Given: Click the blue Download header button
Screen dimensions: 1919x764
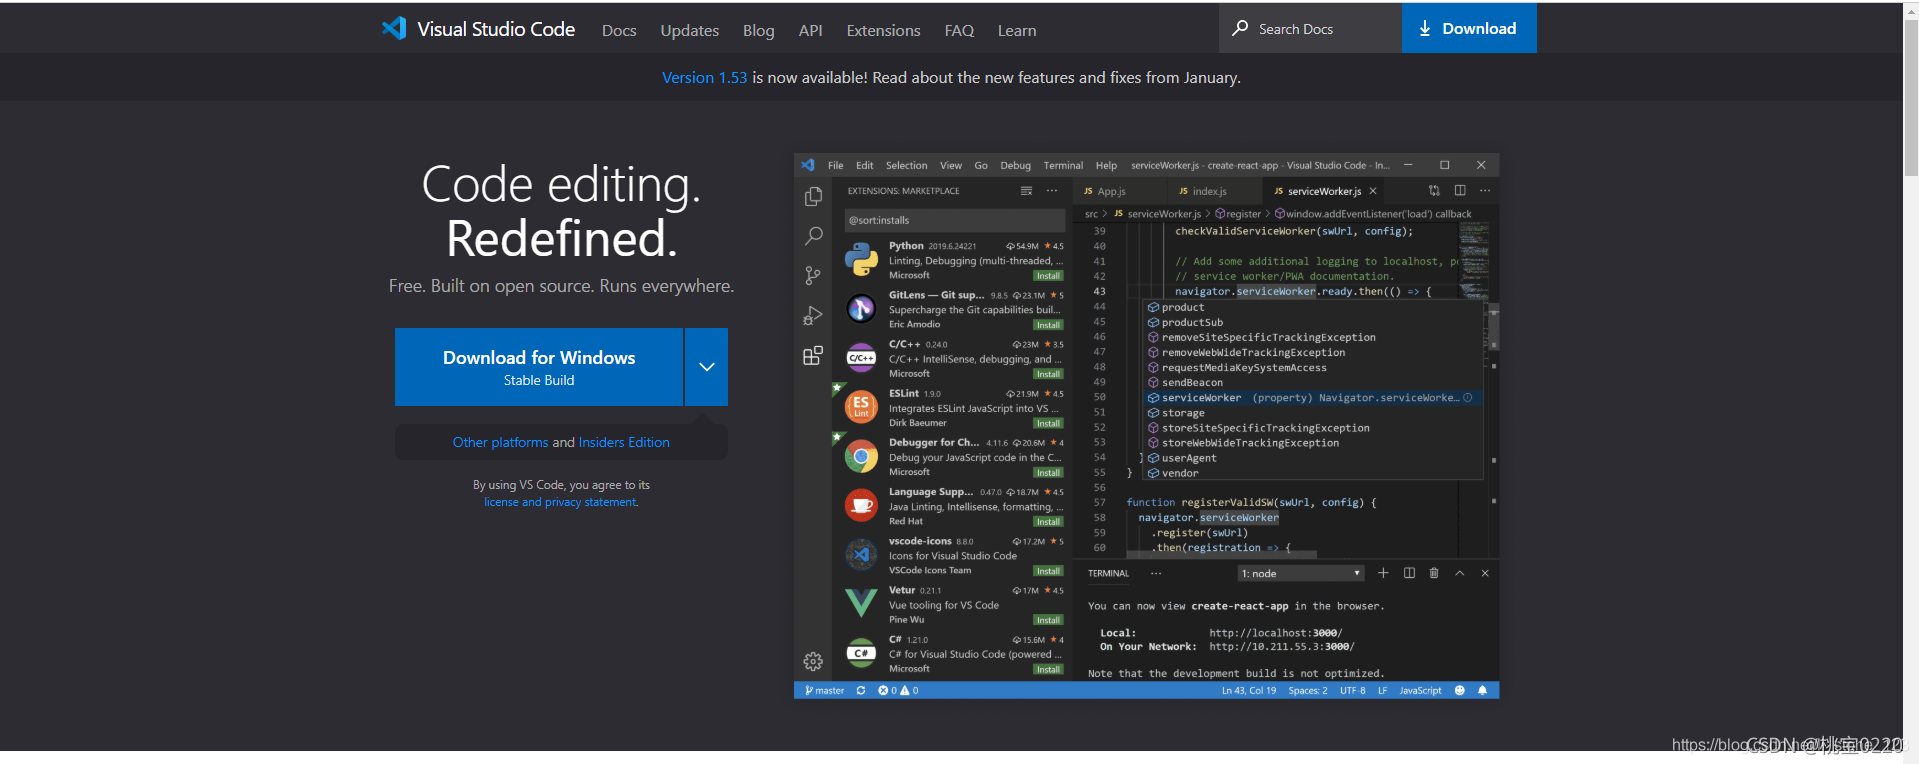Looking at the screenshot, I should point(1469,28).
